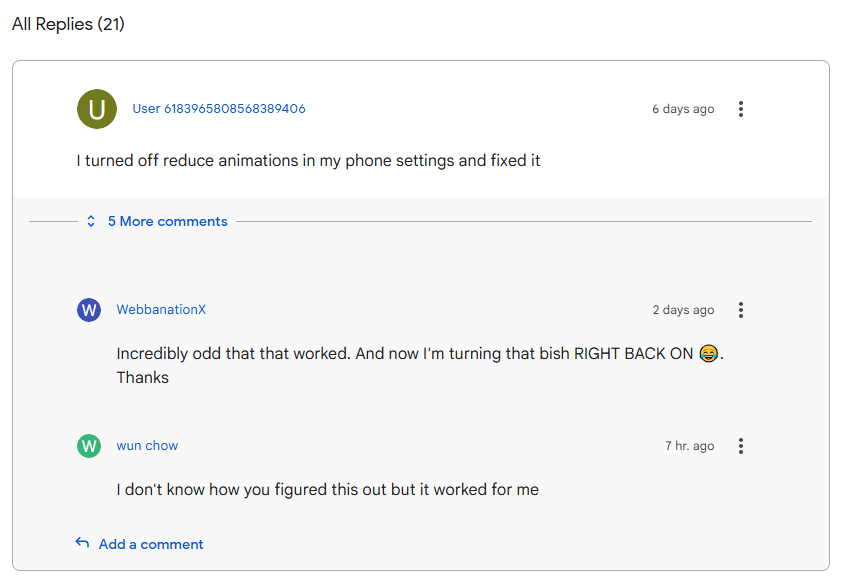Open the wun chow username link

147,446
